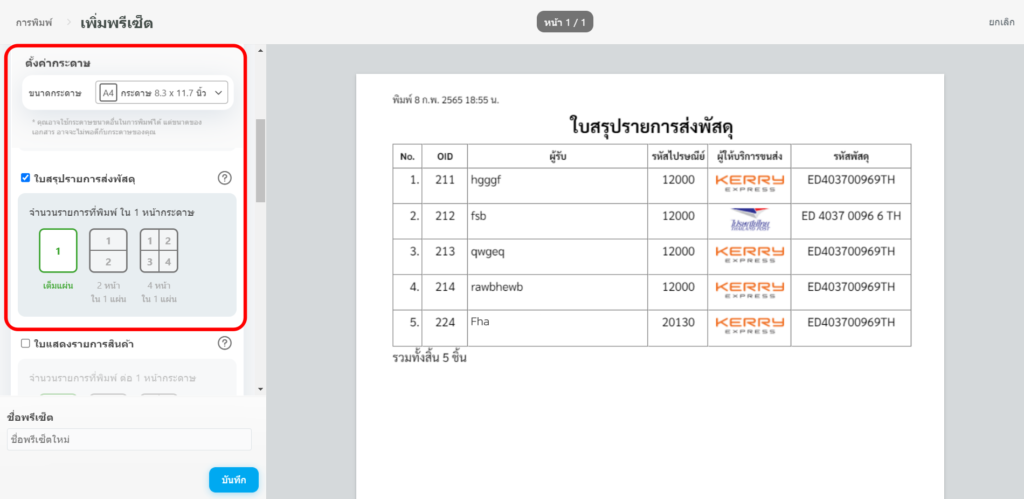Click the หน้า 1 / 1 page indicator
This screenshot has width=1024, height=499.
(565, 22)
